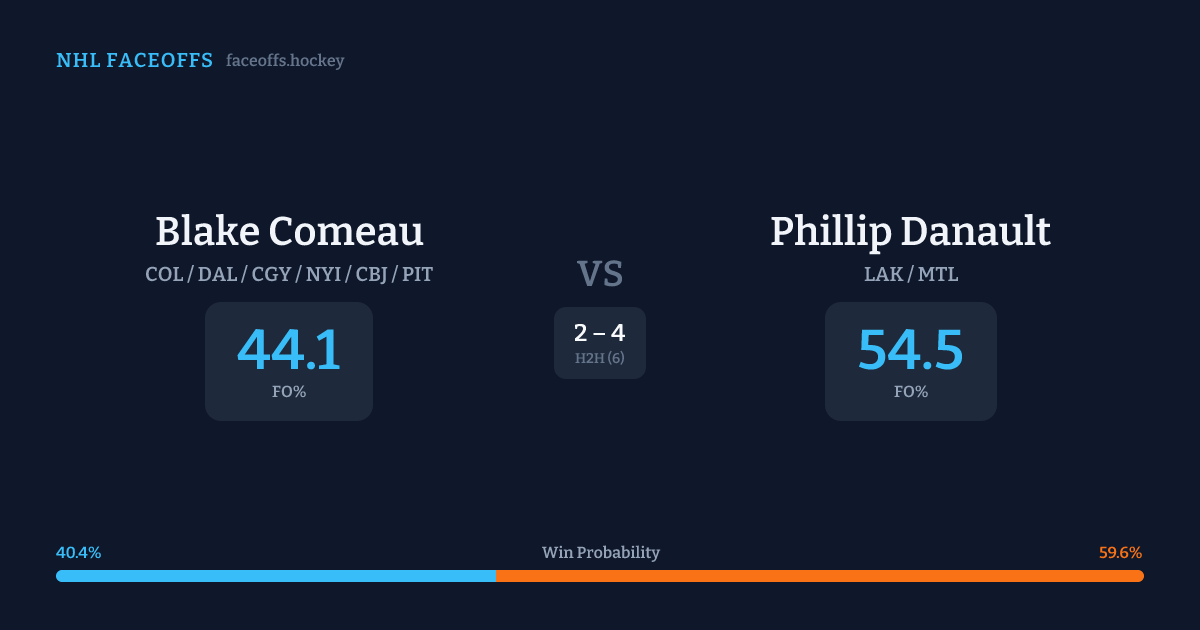Image resolution: width=1200 pixels, height=630 pixels.
Task: Click the PIT team abbreviation
Action: click(417, 274)
